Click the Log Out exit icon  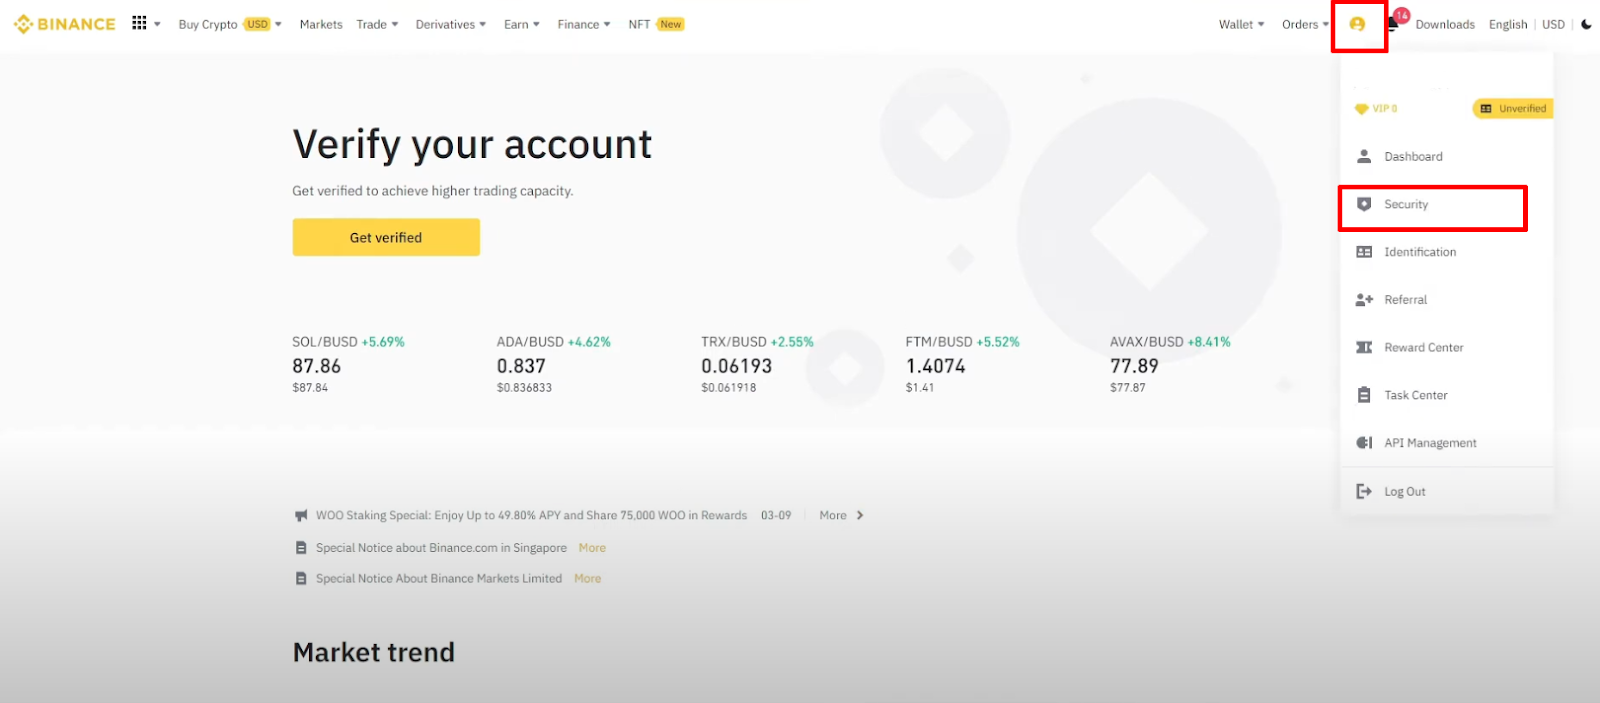coord(1364,491)
